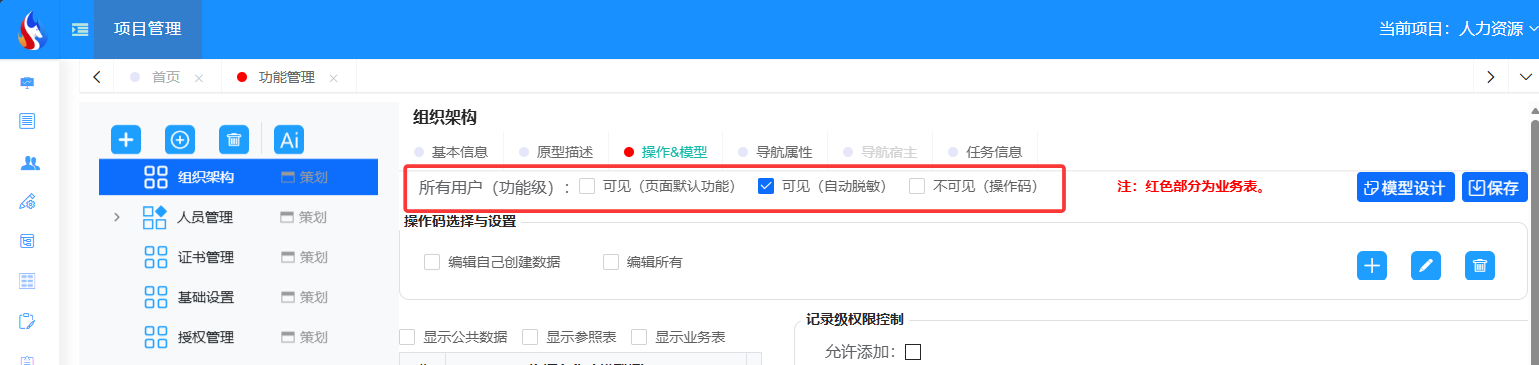Click the clipboard edit sidebar icon
The image size is (1539, 365).
click(x=28, y=321)
